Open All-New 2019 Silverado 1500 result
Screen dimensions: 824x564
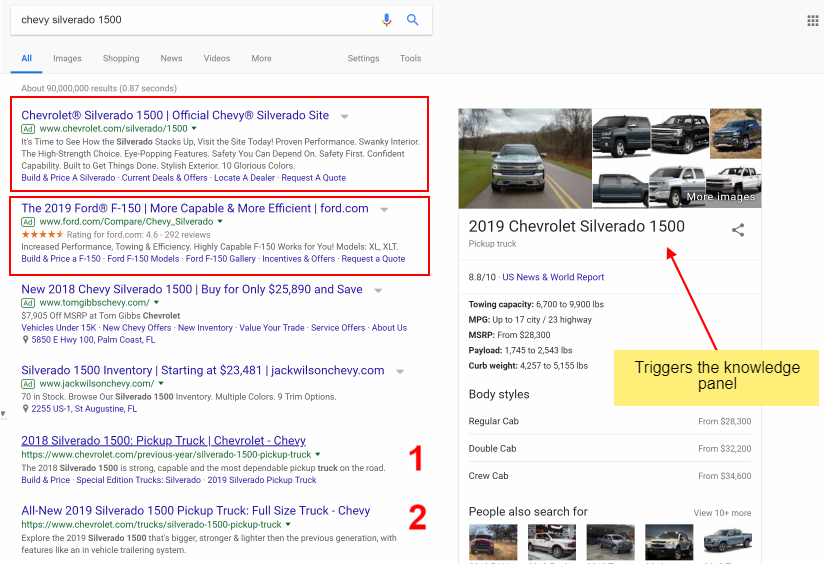tap(195, 510)
